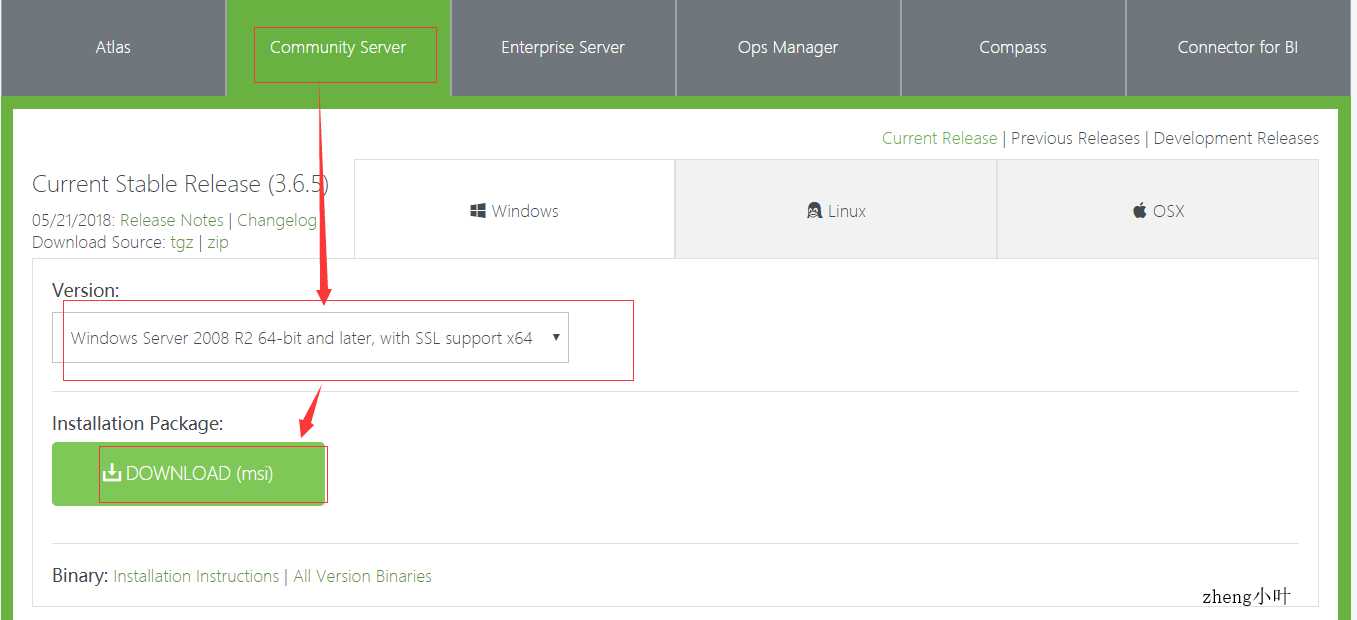Click the Installation Package label

[138, 424]
